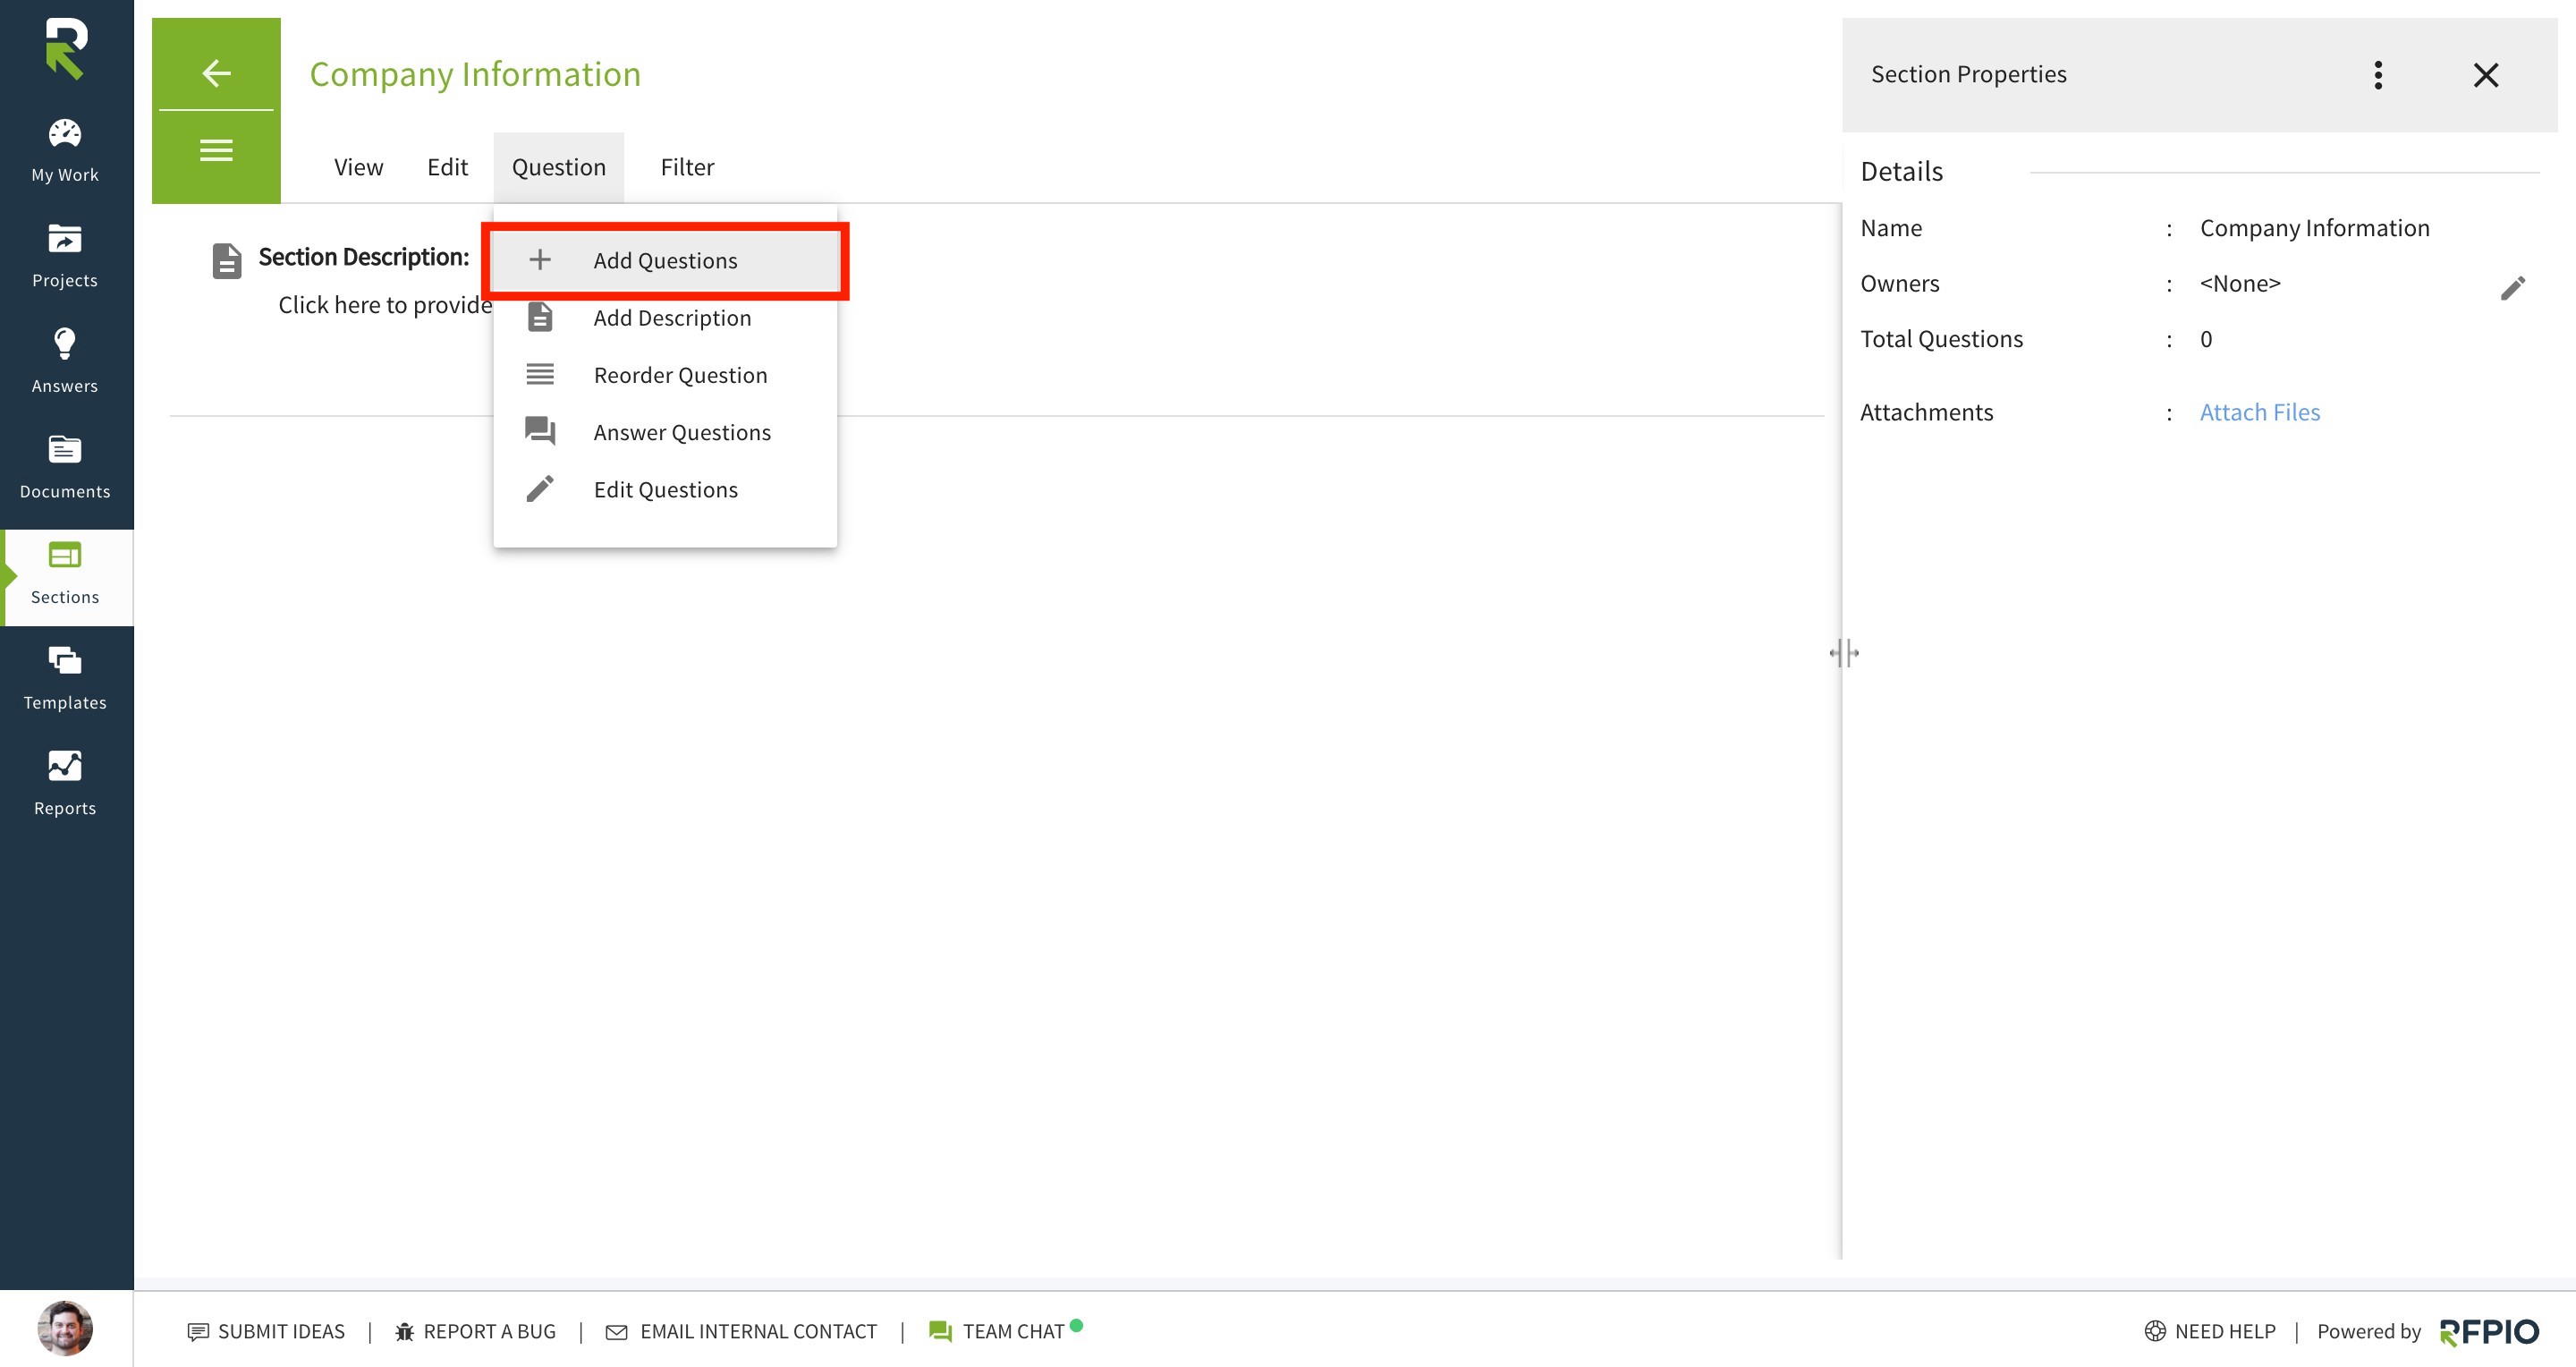Open the Edit menu
The height and width of the screenshot is (1367, 2576).
click(x=447, y=167)
